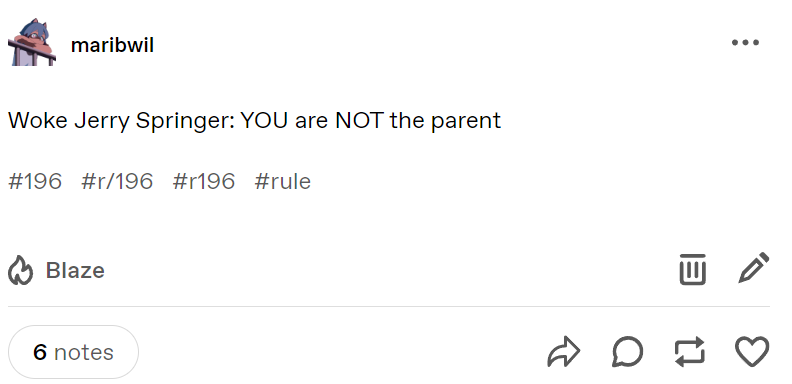Click the word 'parent' in the post

pos(466,122)
